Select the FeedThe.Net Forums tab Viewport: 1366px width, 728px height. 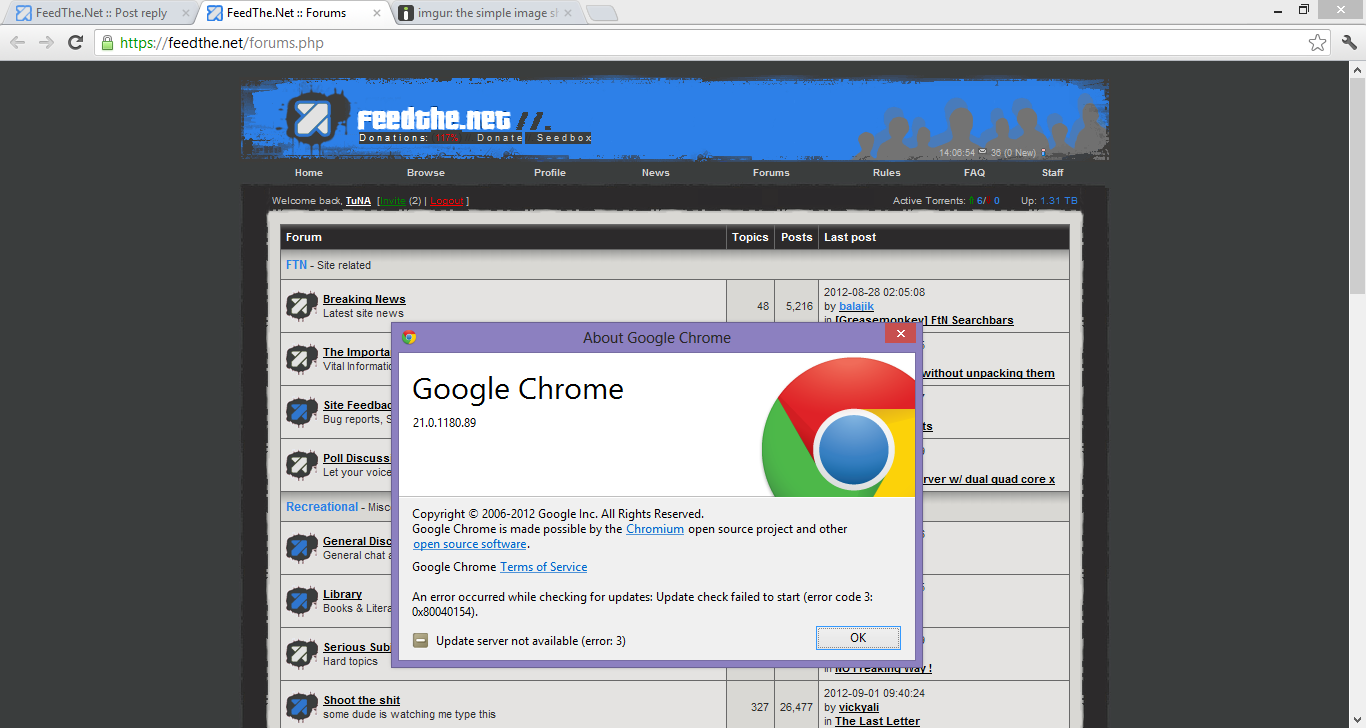286,13
